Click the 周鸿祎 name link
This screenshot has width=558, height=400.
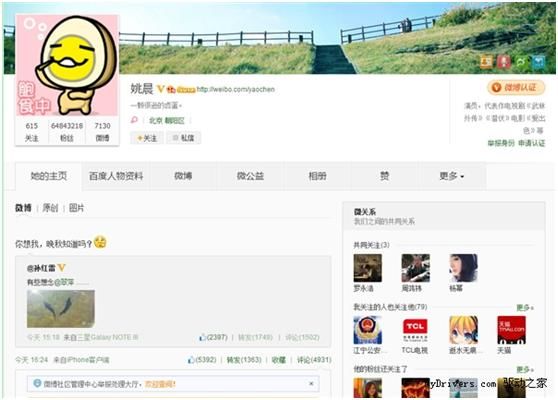(x=411, y=288)
